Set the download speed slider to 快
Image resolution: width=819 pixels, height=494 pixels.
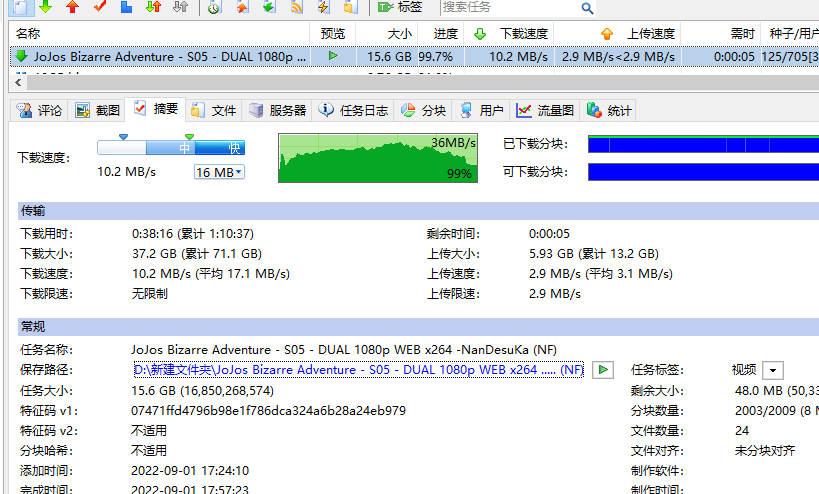tap(234, 148)
